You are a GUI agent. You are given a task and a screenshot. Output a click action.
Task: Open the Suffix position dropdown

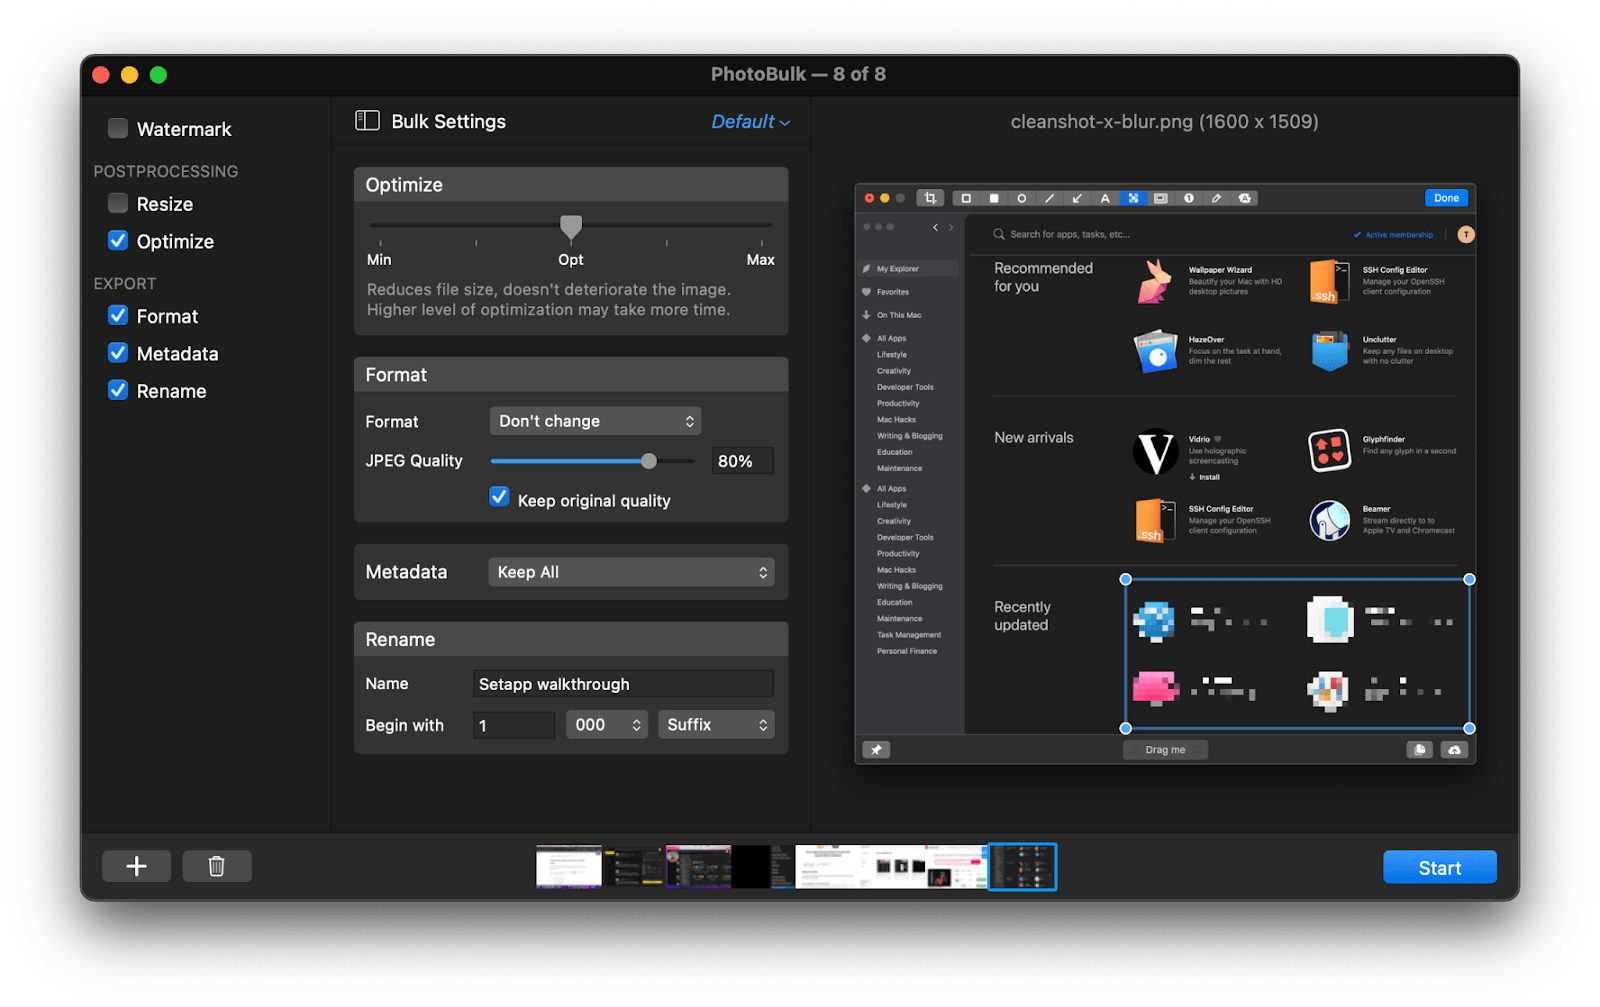point(716,724)
